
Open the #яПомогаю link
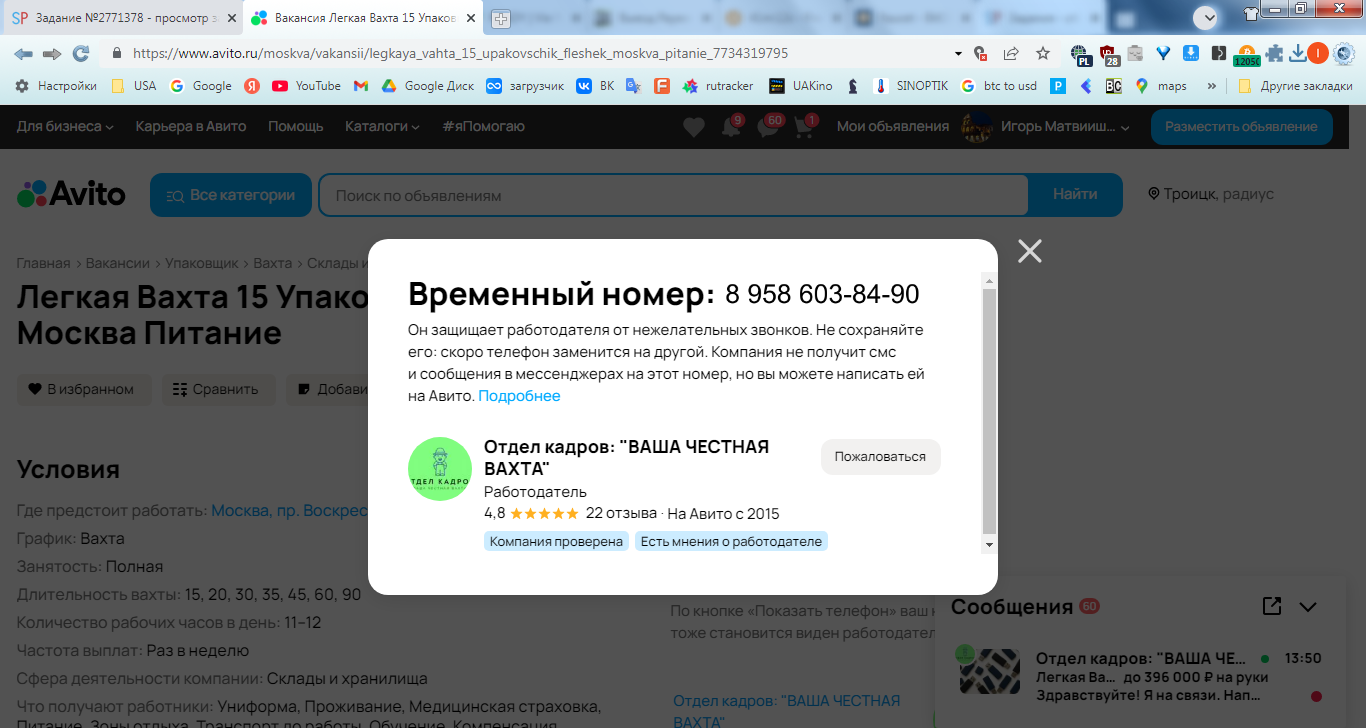[483, 126]
